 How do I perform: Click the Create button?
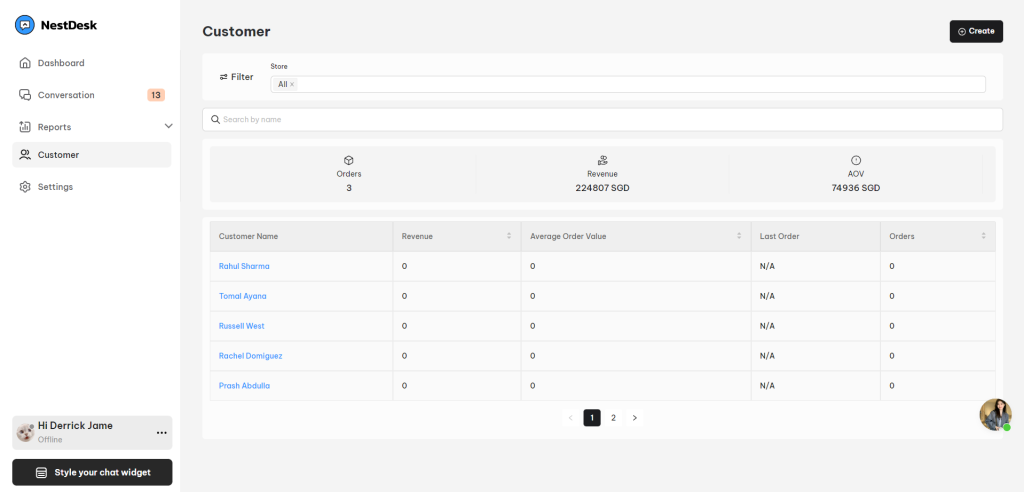click(x=976, y=31)
